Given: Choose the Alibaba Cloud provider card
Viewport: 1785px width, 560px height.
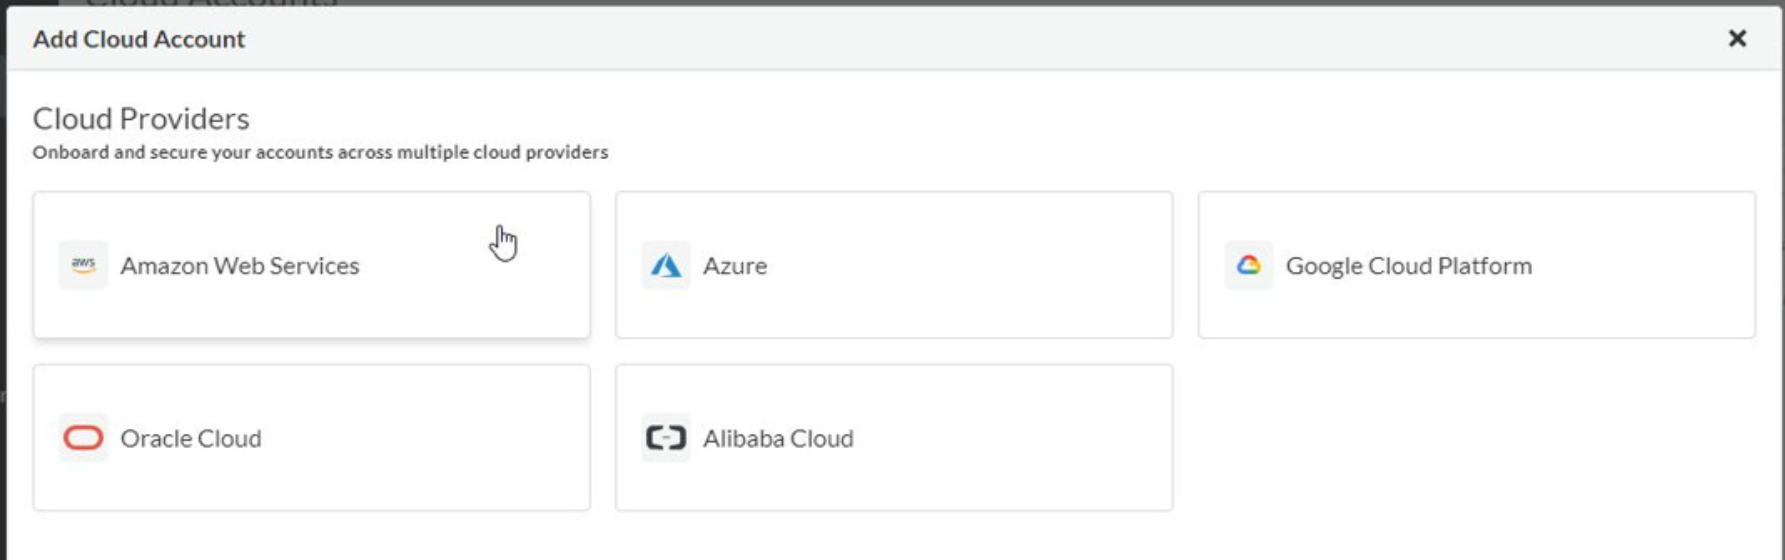Looking at the screenshot, I should tap(894, 438).
